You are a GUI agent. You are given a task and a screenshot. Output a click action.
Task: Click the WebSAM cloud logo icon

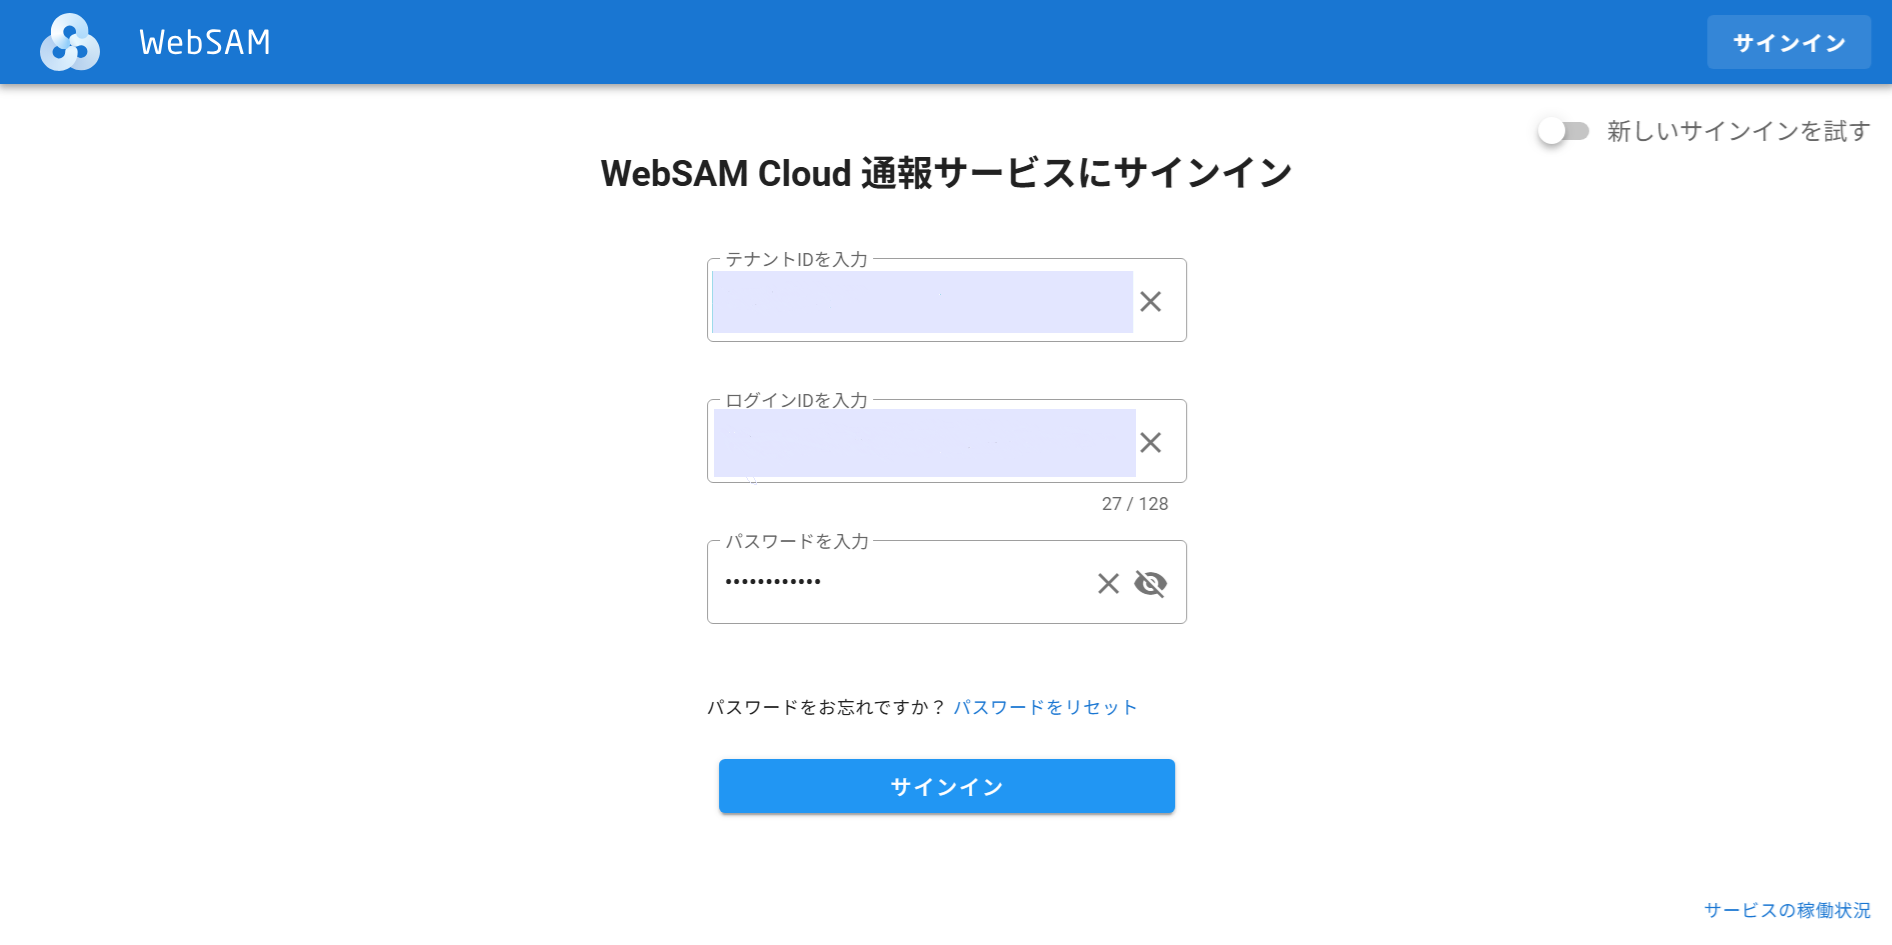point(69,42)
